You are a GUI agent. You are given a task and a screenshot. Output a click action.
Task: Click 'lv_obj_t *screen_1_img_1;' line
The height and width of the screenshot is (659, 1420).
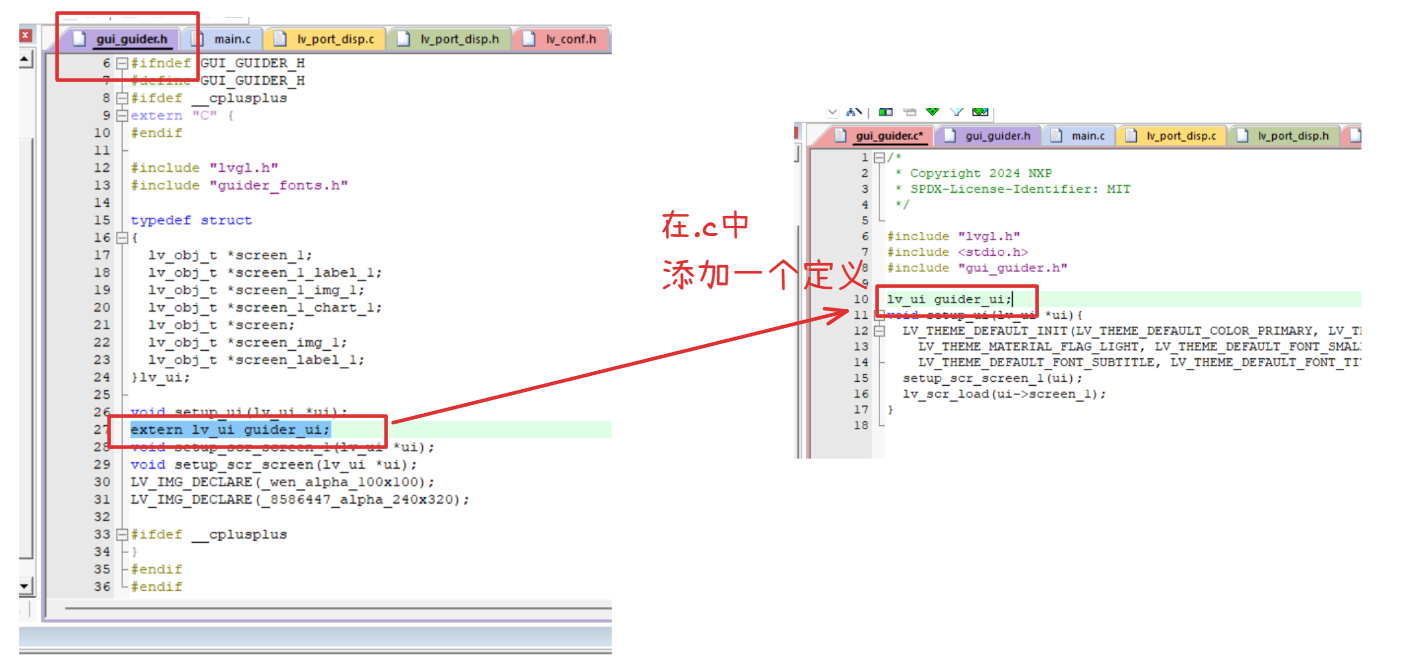(257, 290)
